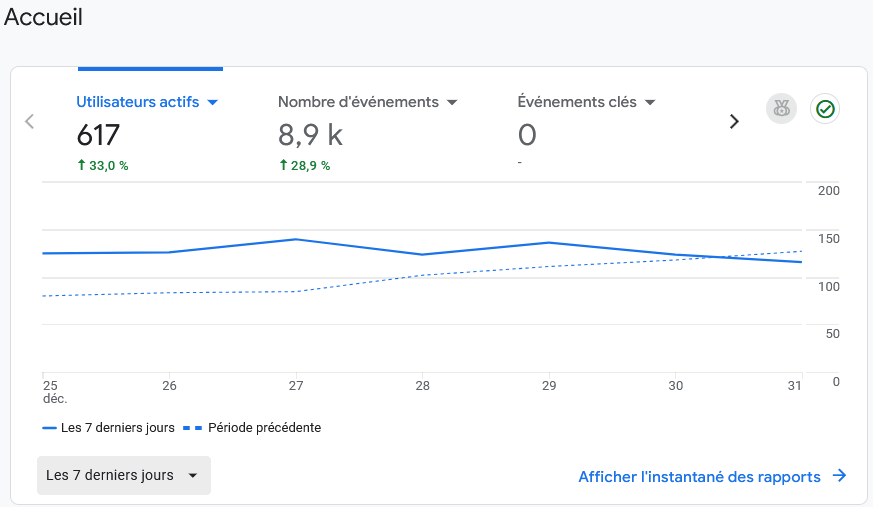Expand the Événements clés dropdown arrow
Screen dimensions: 873x507
(x=650, y=102)
